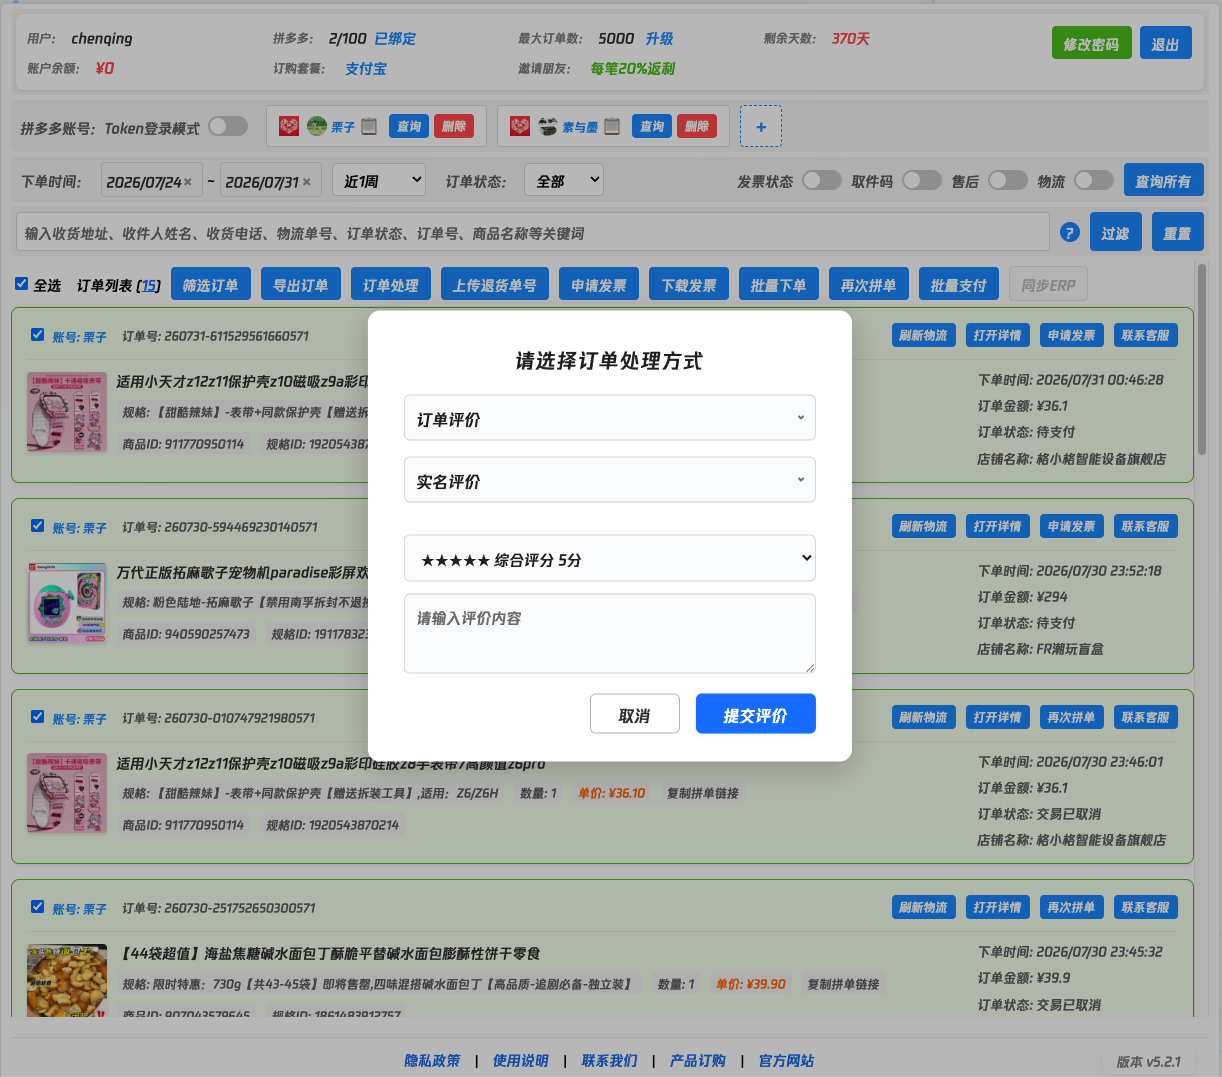1222x1077 pixels.
Task: Open the 实名评价 dropdown in dialog
Action: (610, 480)
